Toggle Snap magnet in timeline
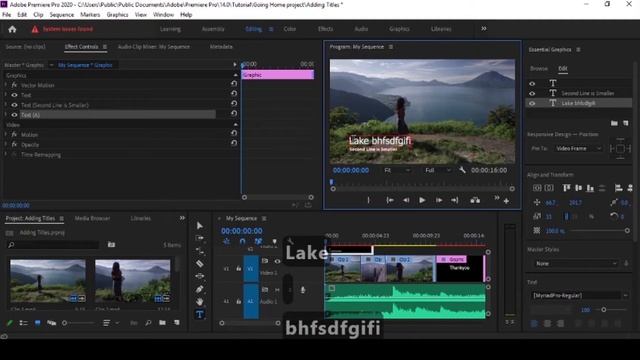 click(x=242, y=241)
